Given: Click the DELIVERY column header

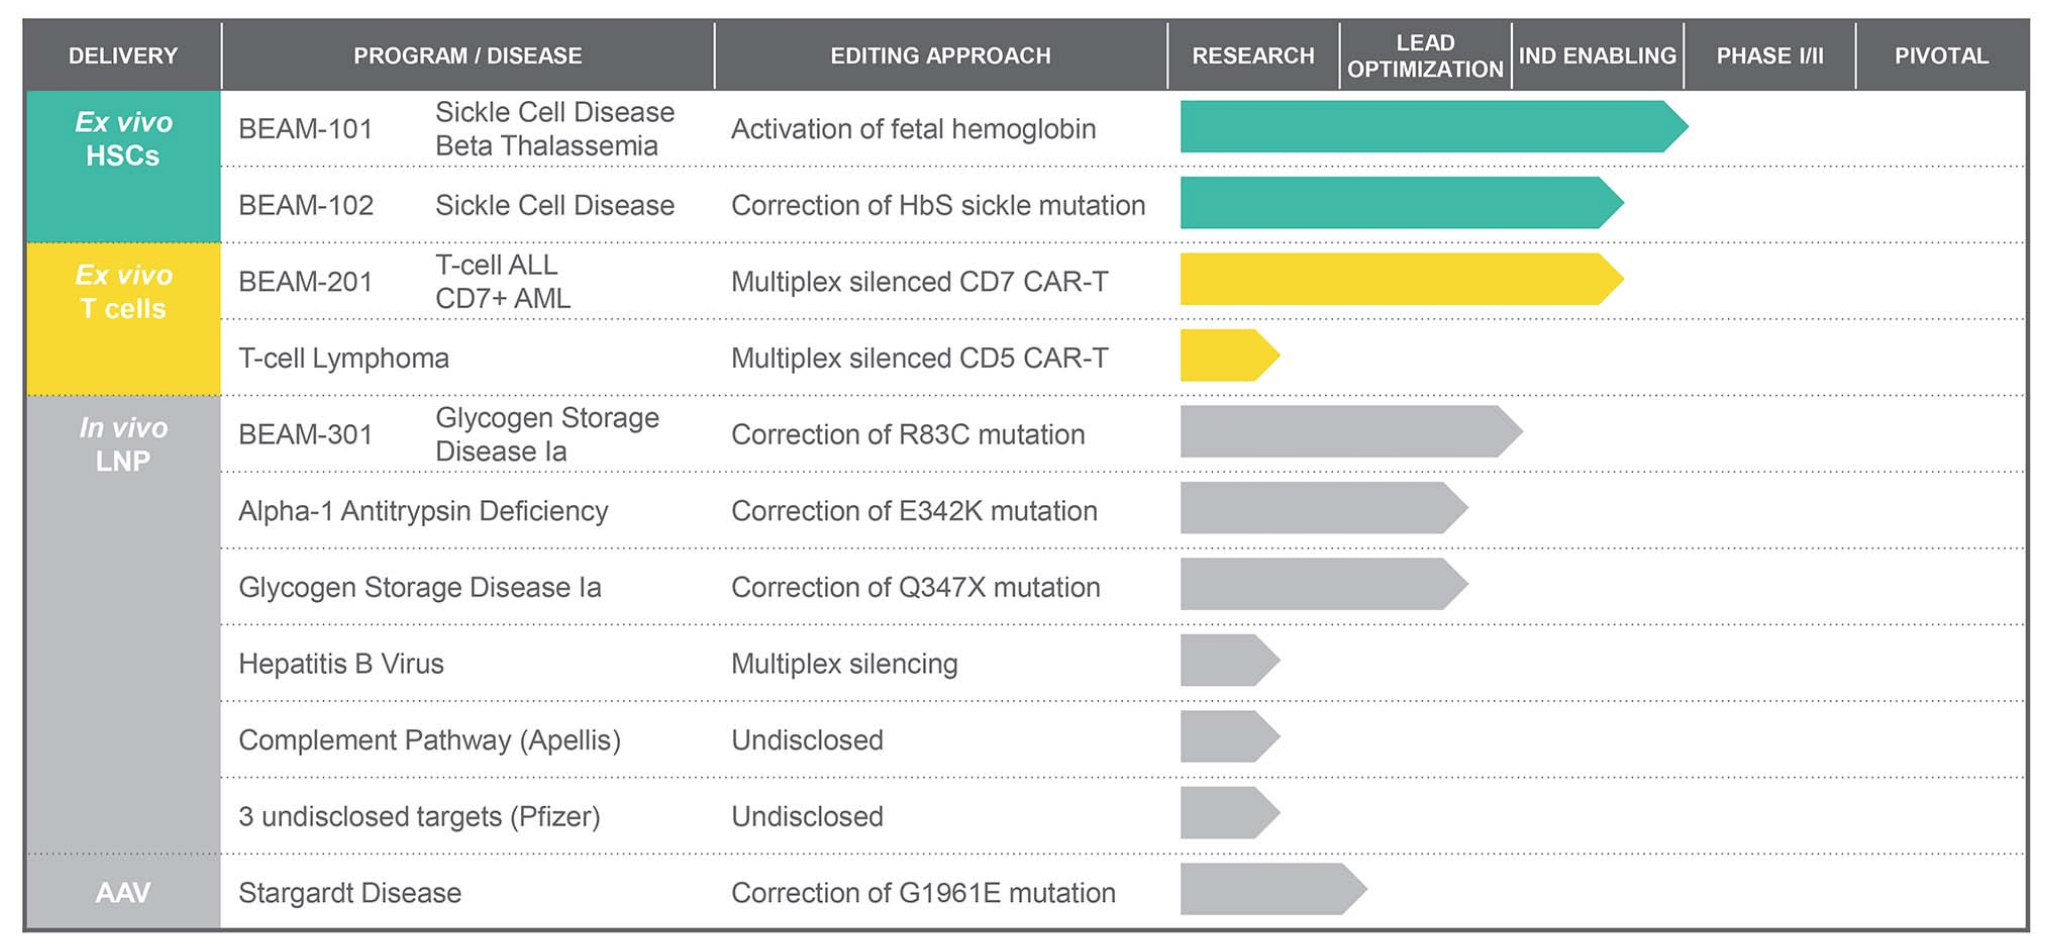Looking at the screenshot, I should coord(122,56).
